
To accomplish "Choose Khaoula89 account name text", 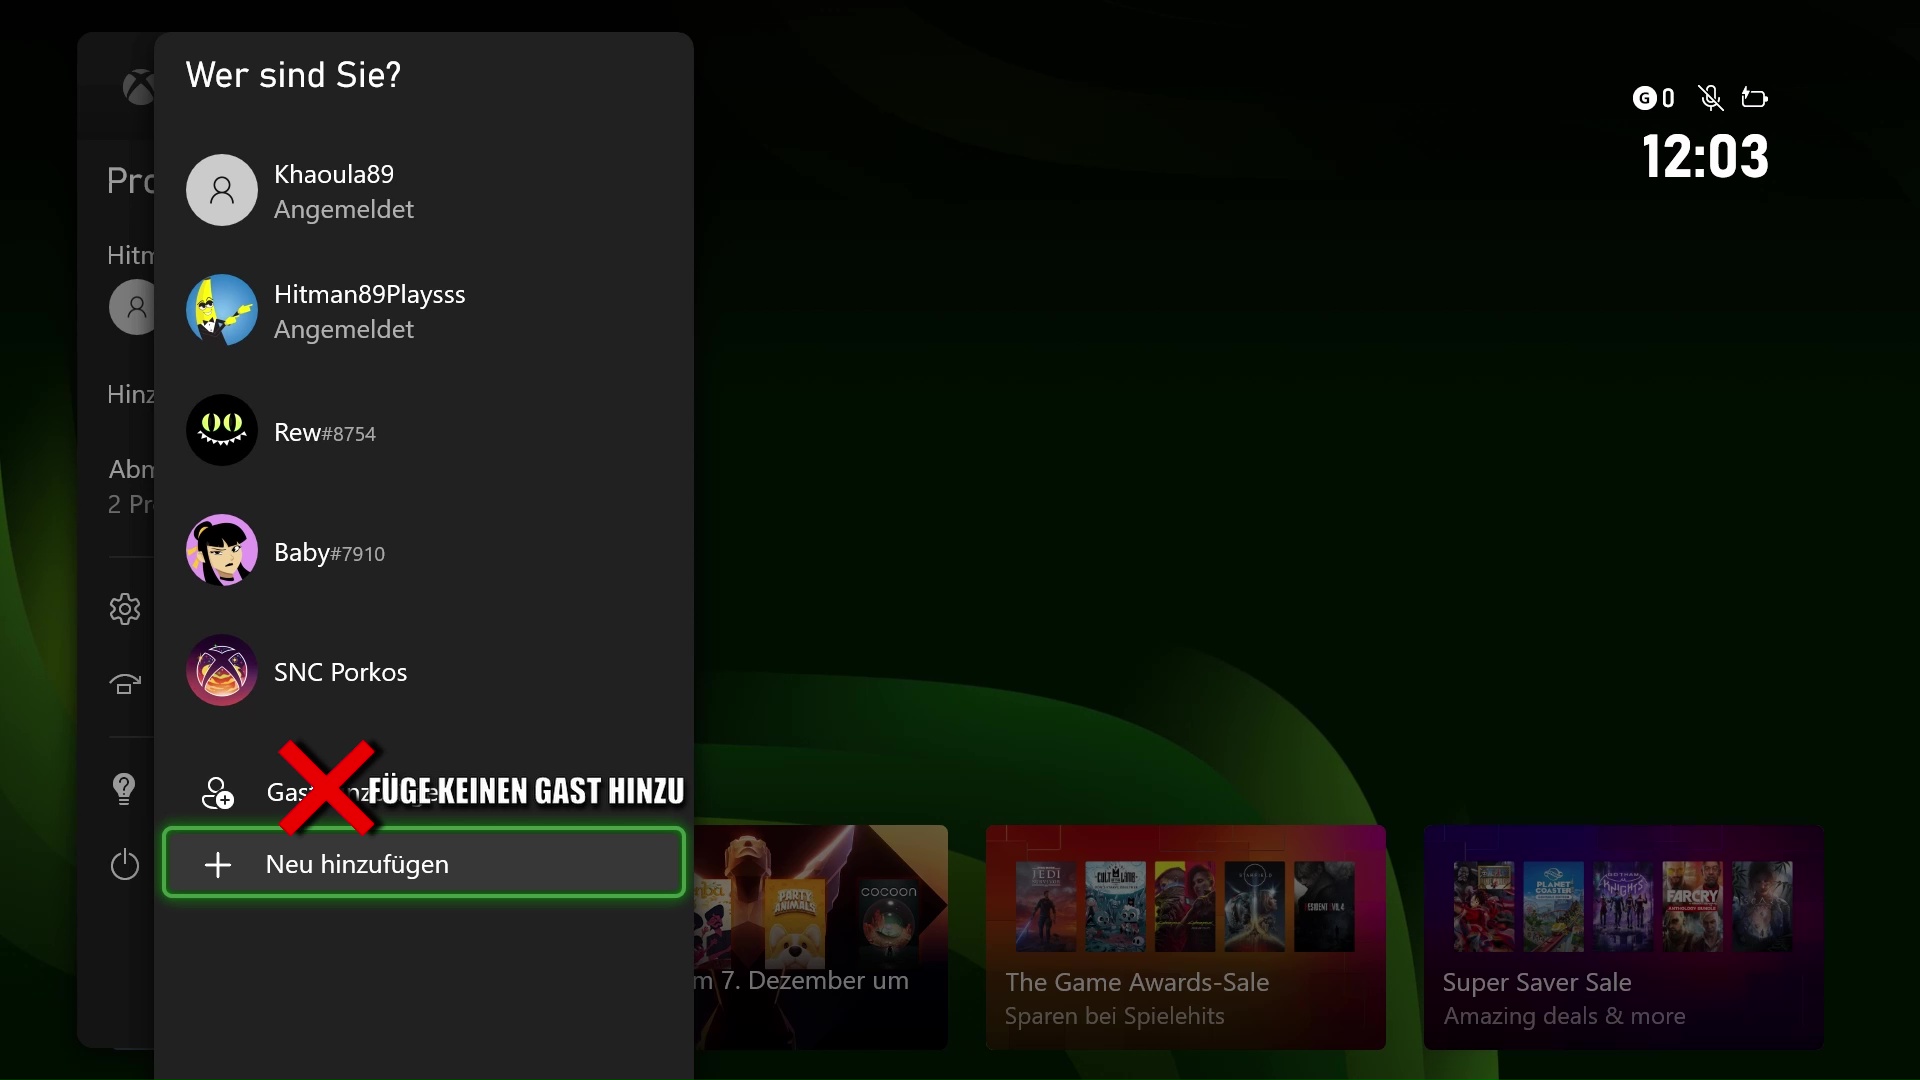I will coord(334,174).
